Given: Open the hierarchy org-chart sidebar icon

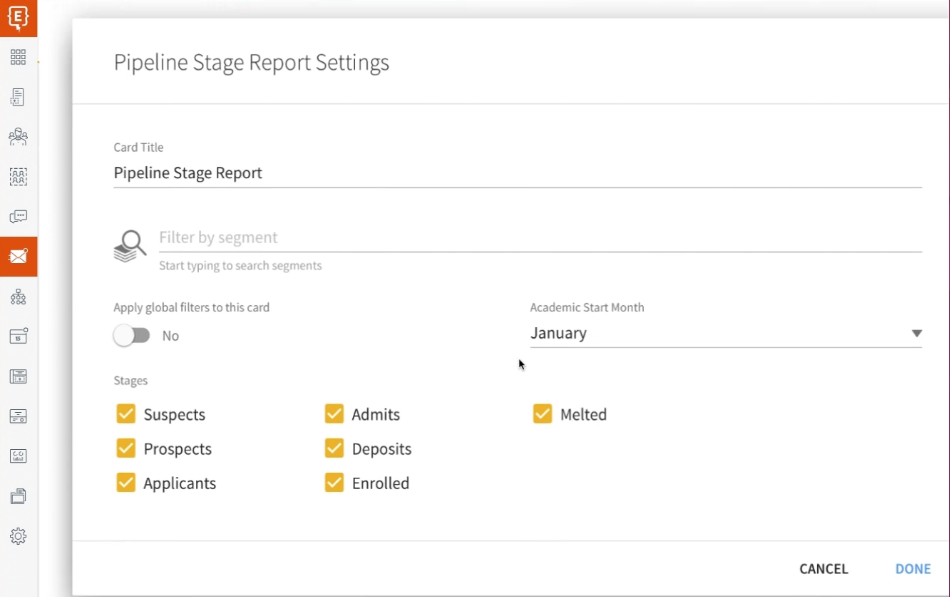Looking at the screenshot, I should click(x=18, y=297).
